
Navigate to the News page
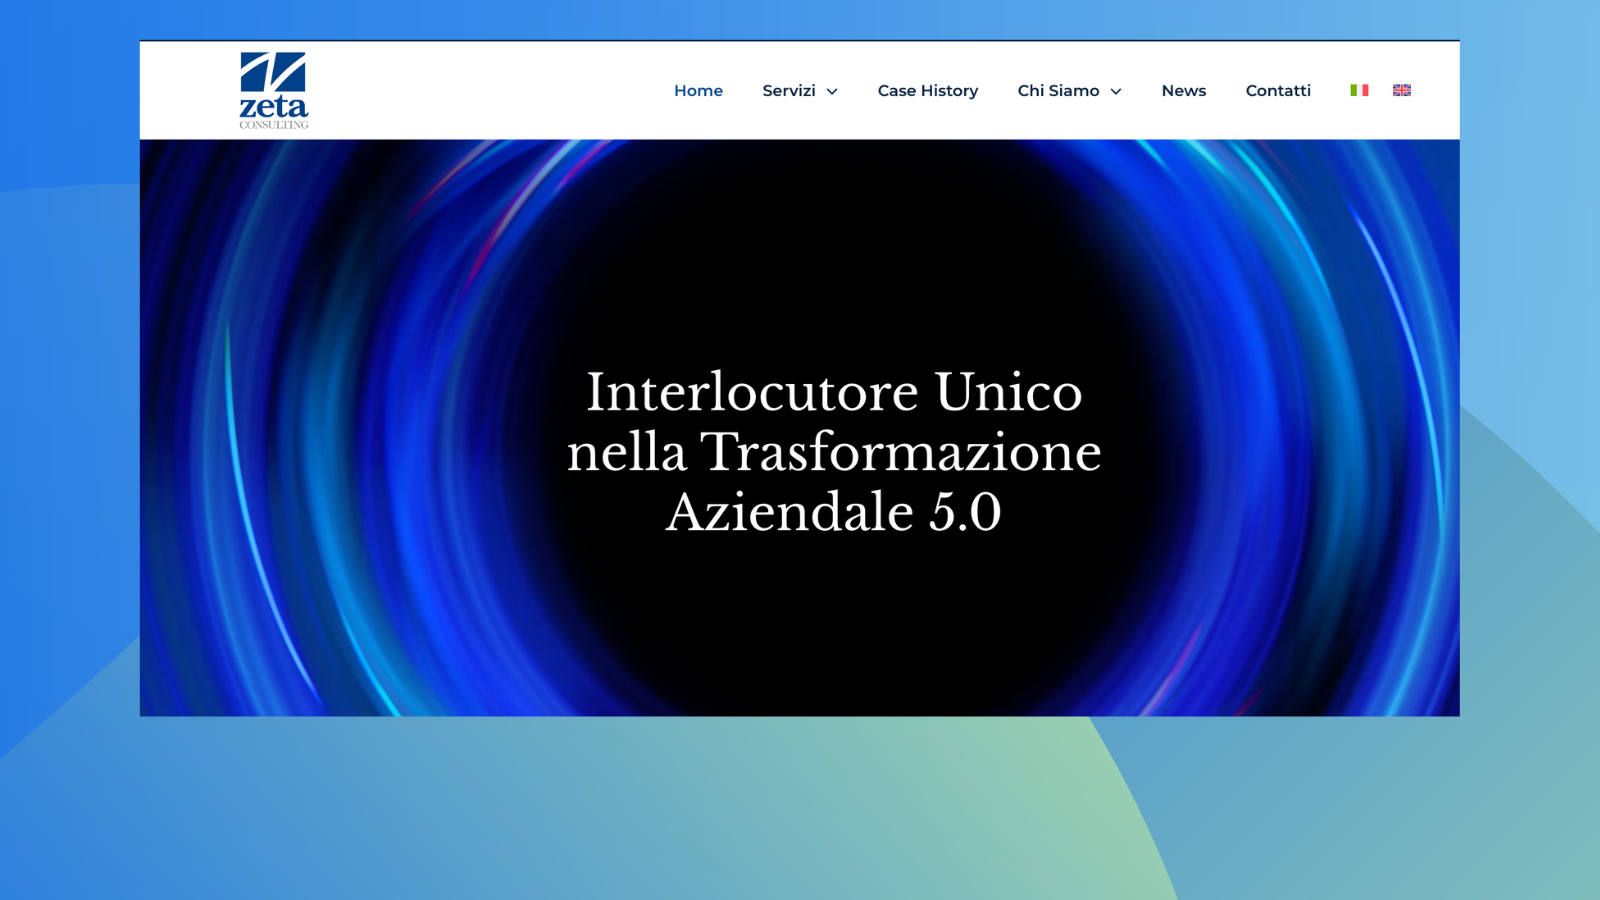pos(1183,91)
